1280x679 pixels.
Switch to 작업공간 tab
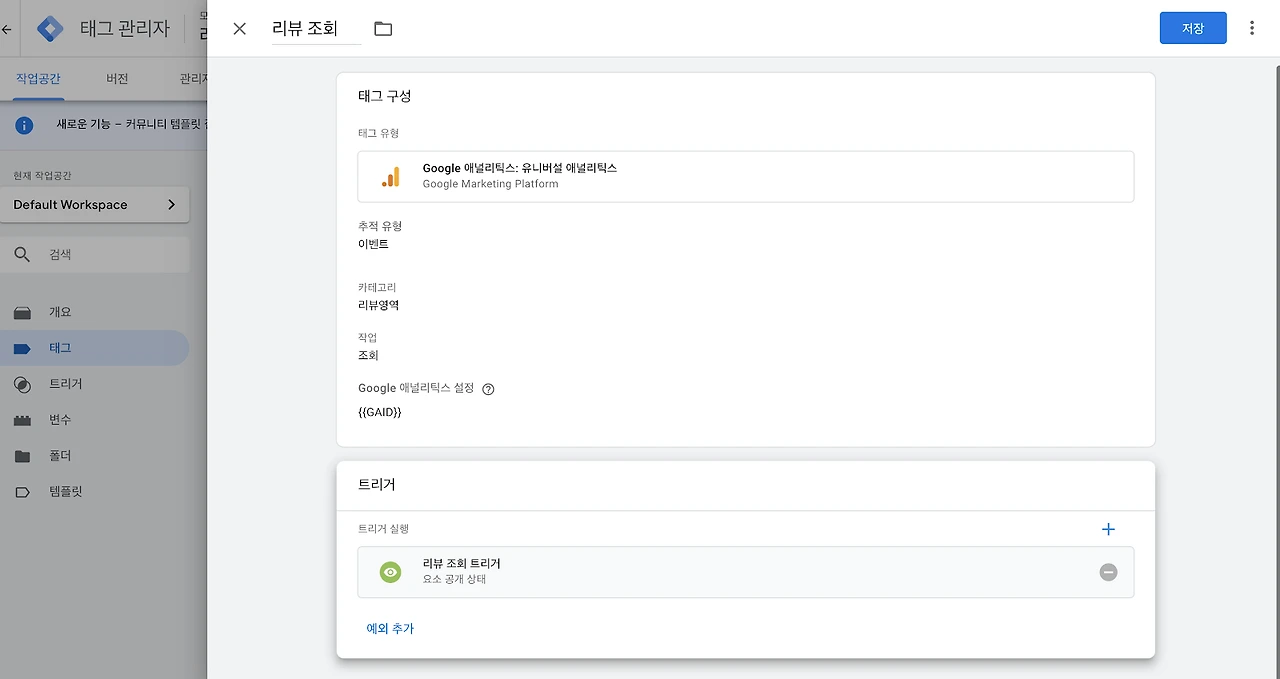pos(39,79)
